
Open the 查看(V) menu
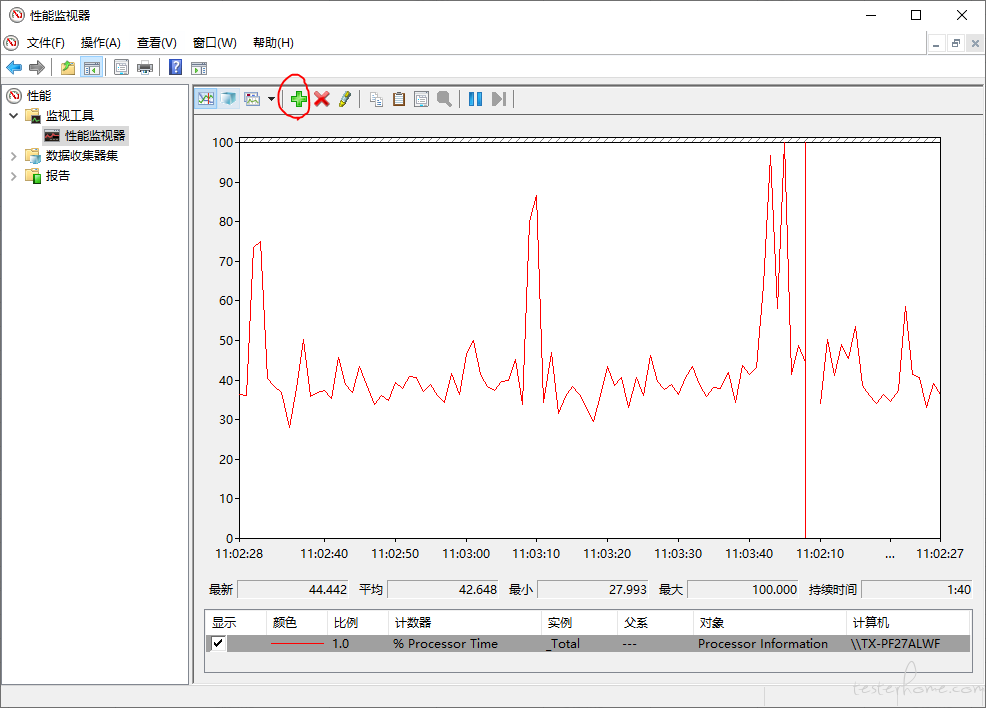(x=157, y=43)
